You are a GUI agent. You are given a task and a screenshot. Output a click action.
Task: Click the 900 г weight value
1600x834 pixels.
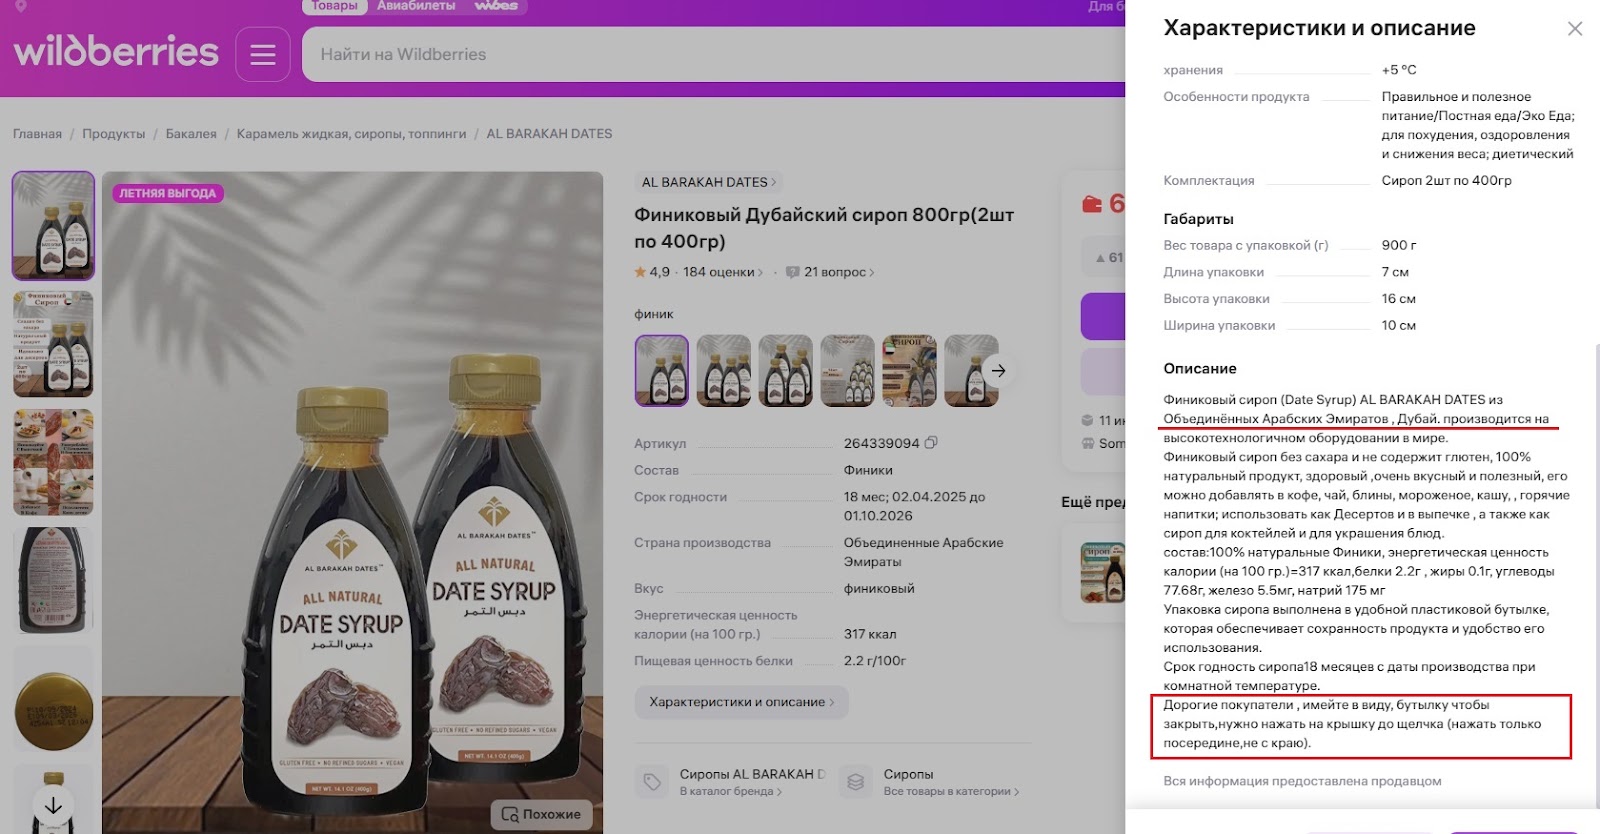1399,245
